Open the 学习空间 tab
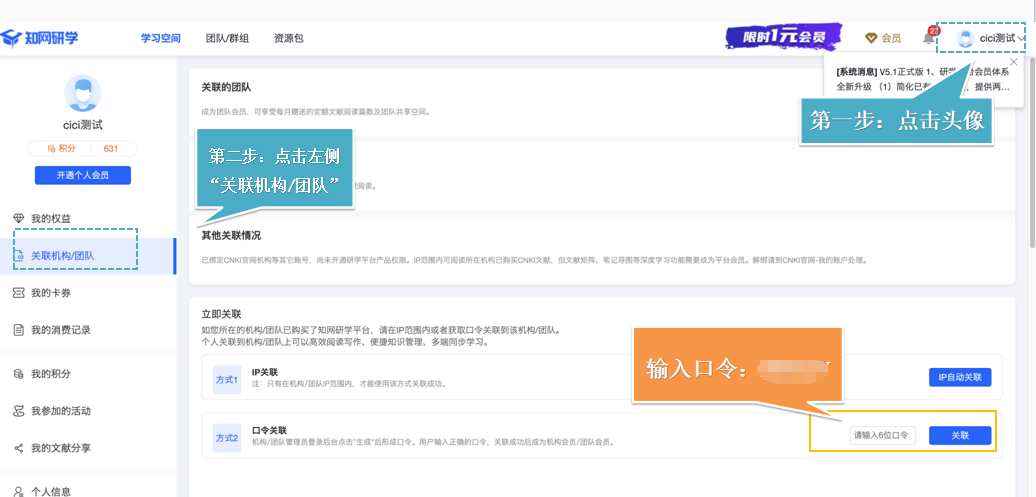Screen dimensions: 1036x497 tap(160, 38)
